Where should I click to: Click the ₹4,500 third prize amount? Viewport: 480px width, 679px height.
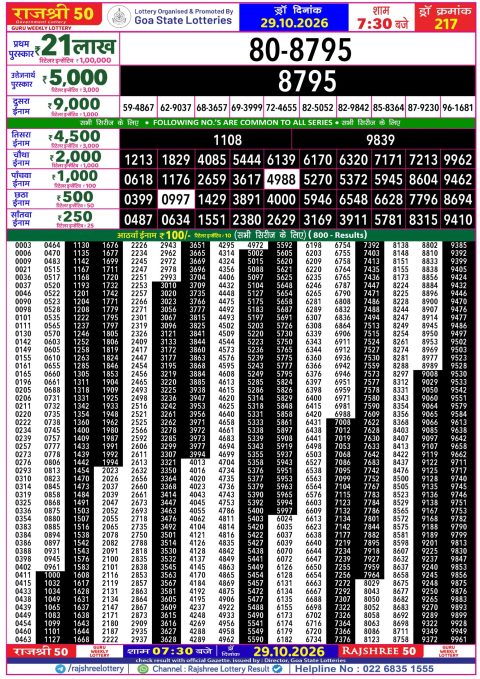[x=76, y=136]
